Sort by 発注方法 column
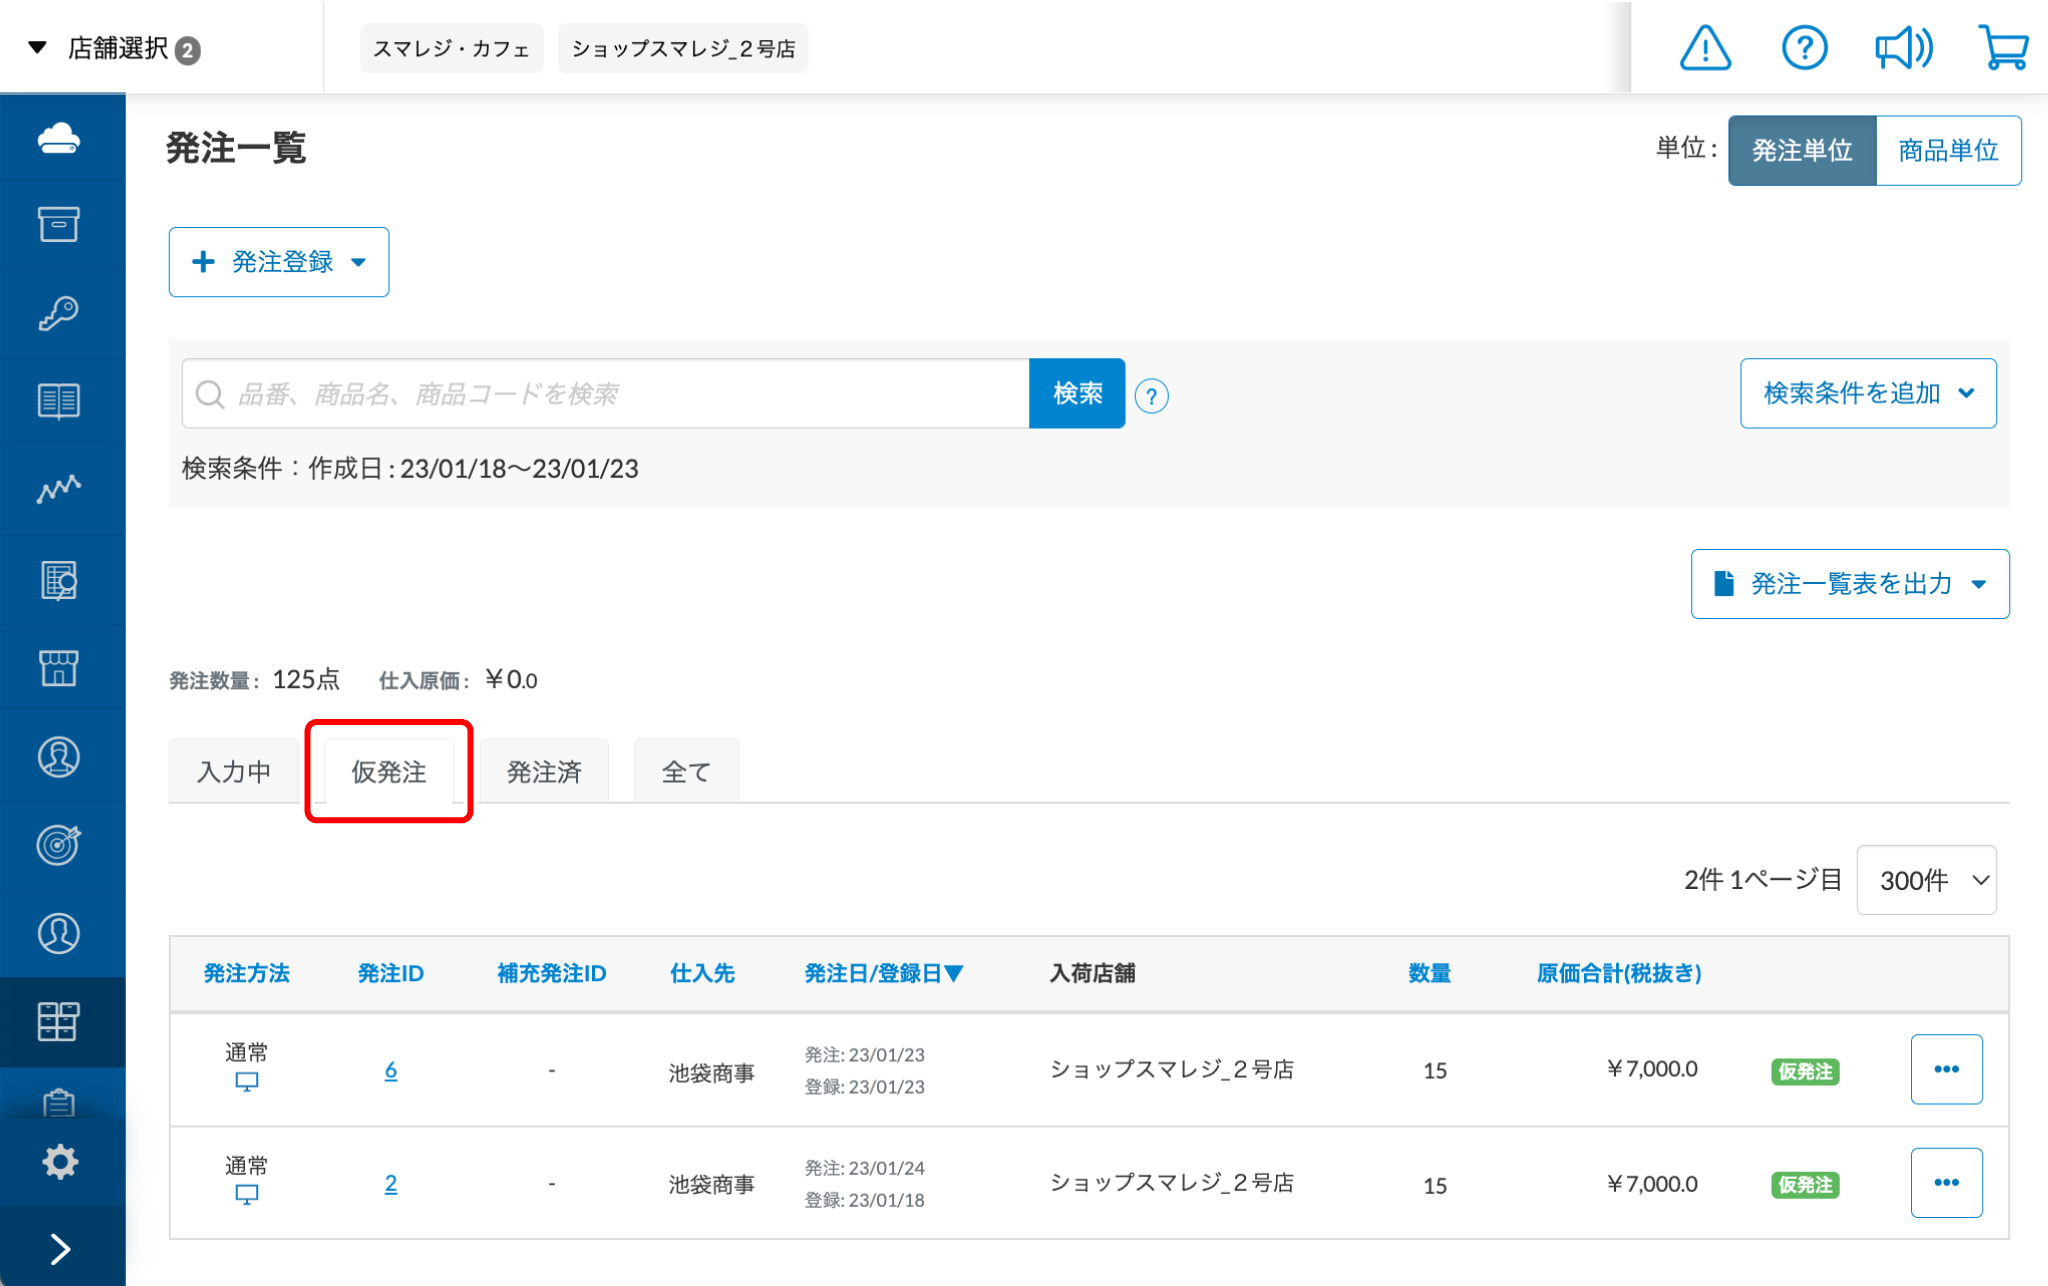 click(x=246, y=973)
